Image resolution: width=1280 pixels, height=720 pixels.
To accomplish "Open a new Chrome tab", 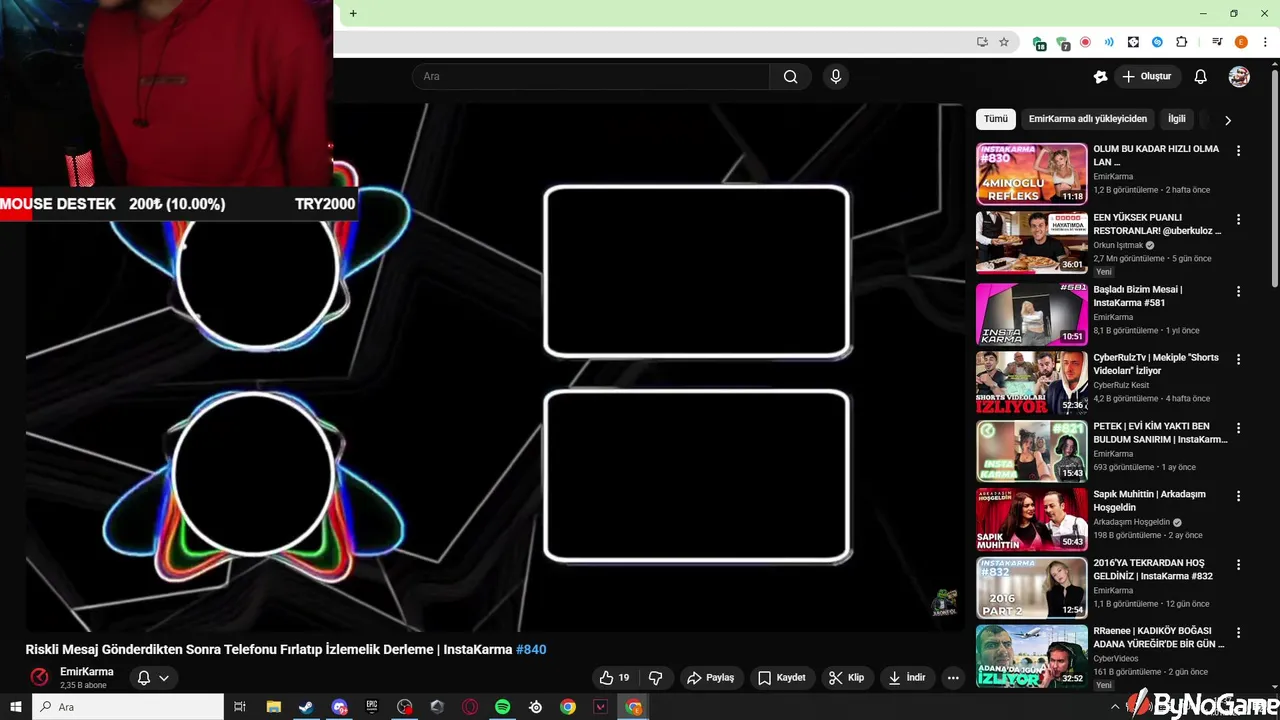I will pyautogui.click(x=353, y=14).
